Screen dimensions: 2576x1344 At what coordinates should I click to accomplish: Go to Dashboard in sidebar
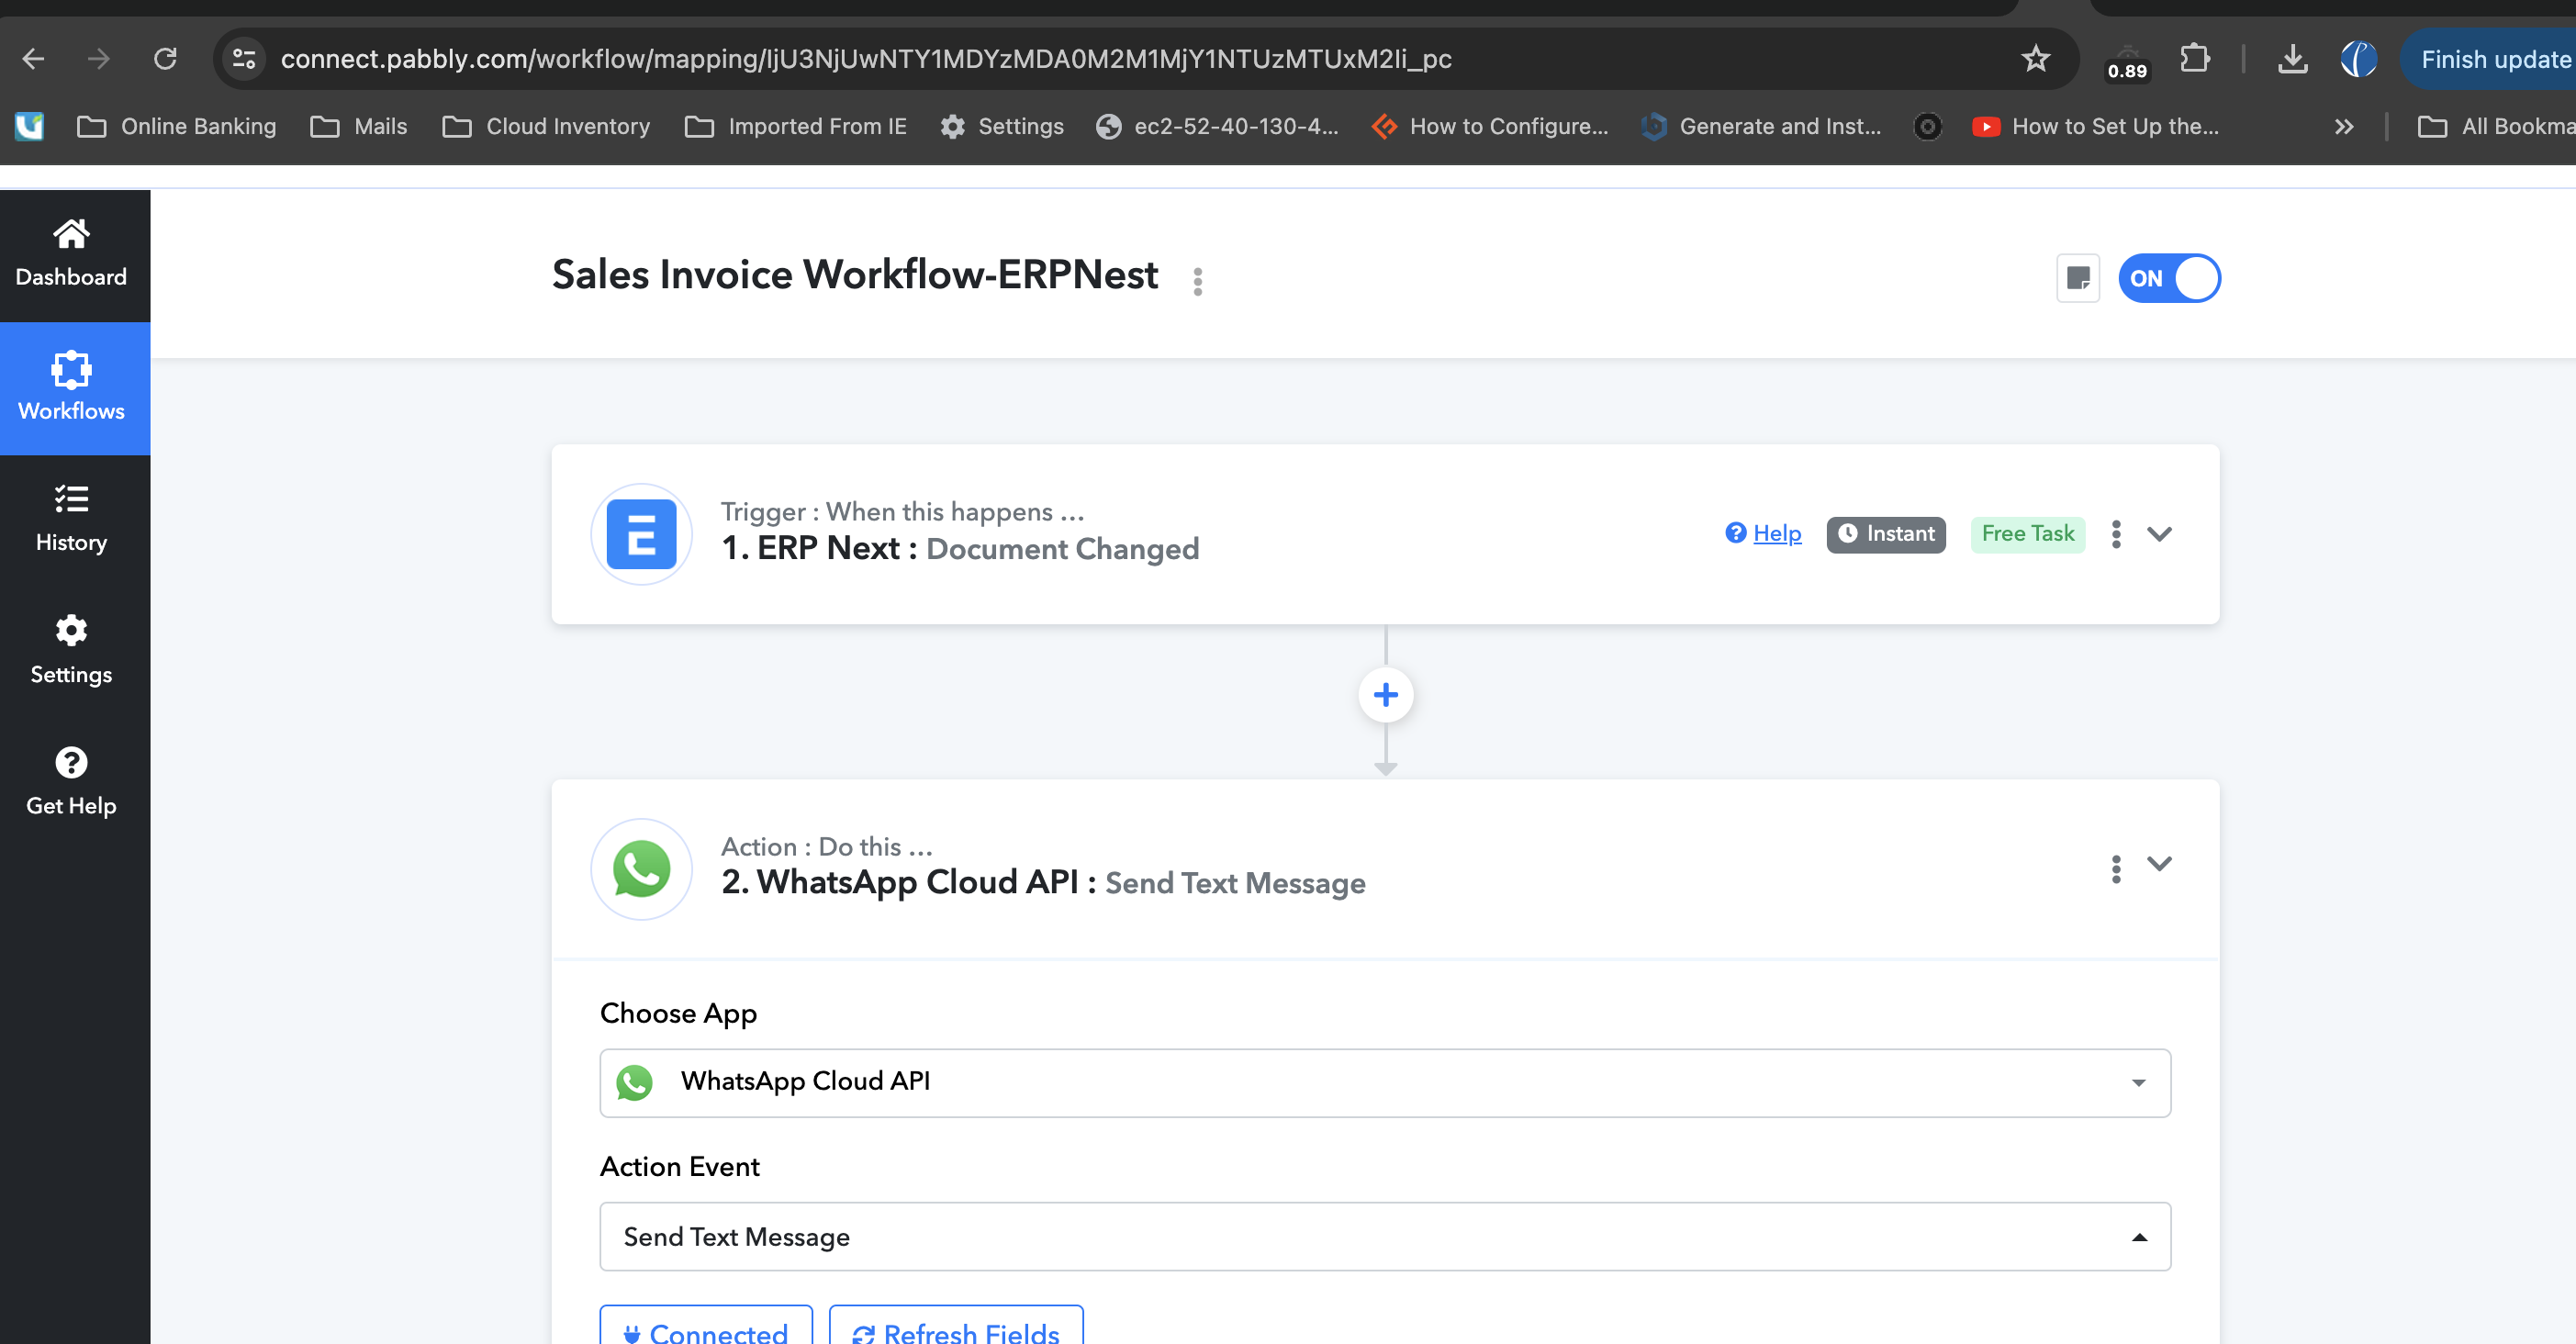(x=71, y=254)
